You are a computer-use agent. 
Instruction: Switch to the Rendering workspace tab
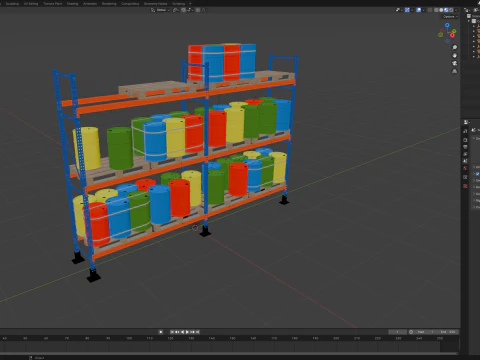109,4
